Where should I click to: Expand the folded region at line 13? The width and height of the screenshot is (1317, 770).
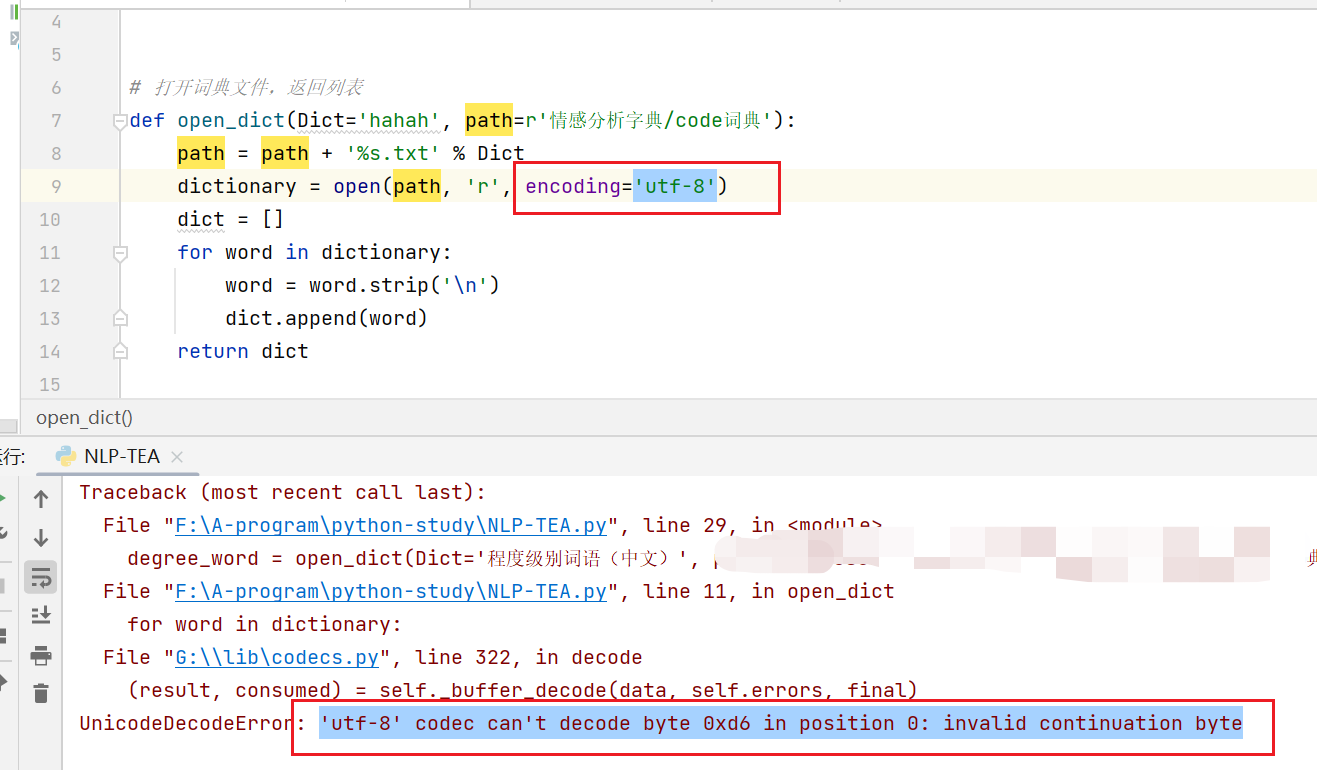(x=120, y=317)
